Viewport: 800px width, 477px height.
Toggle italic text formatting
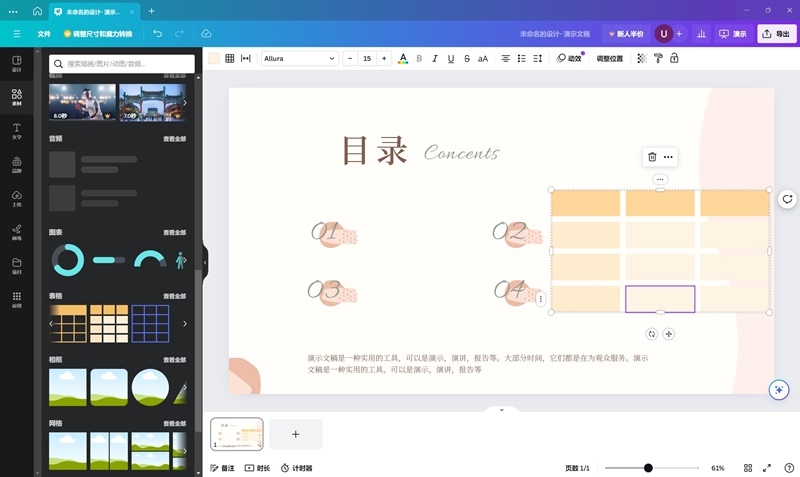[435, 59]
